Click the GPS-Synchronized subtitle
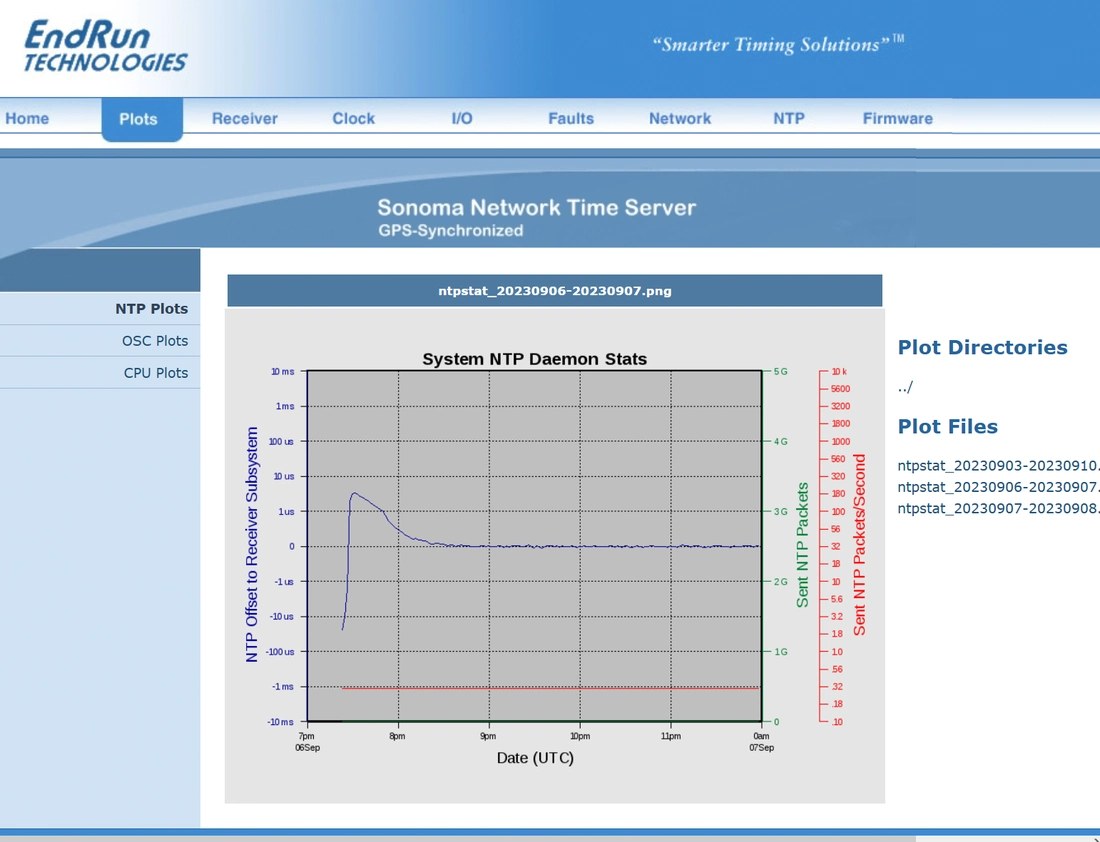Viewport: 1100px width, 842px height. click(x=450, y=231)
